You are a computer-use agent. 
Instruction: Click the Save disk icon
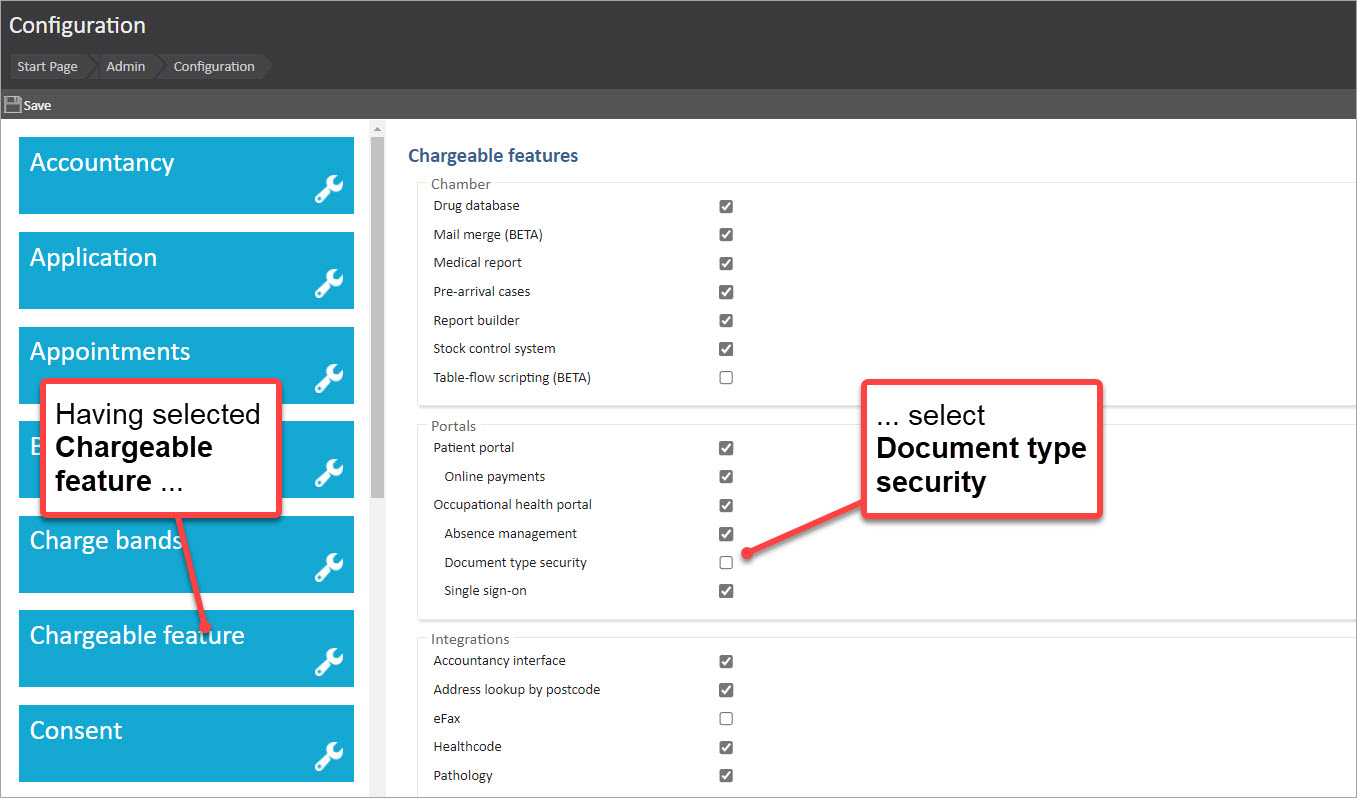[x=13, y=105]
